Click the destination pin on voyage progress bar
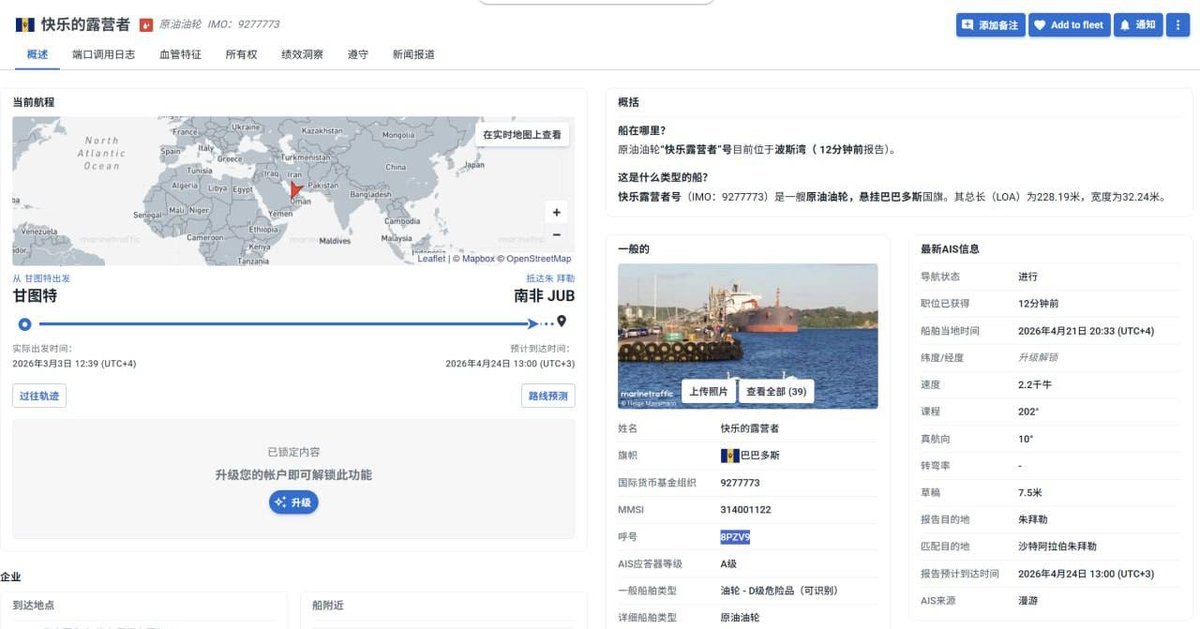 tap(562, 322)
